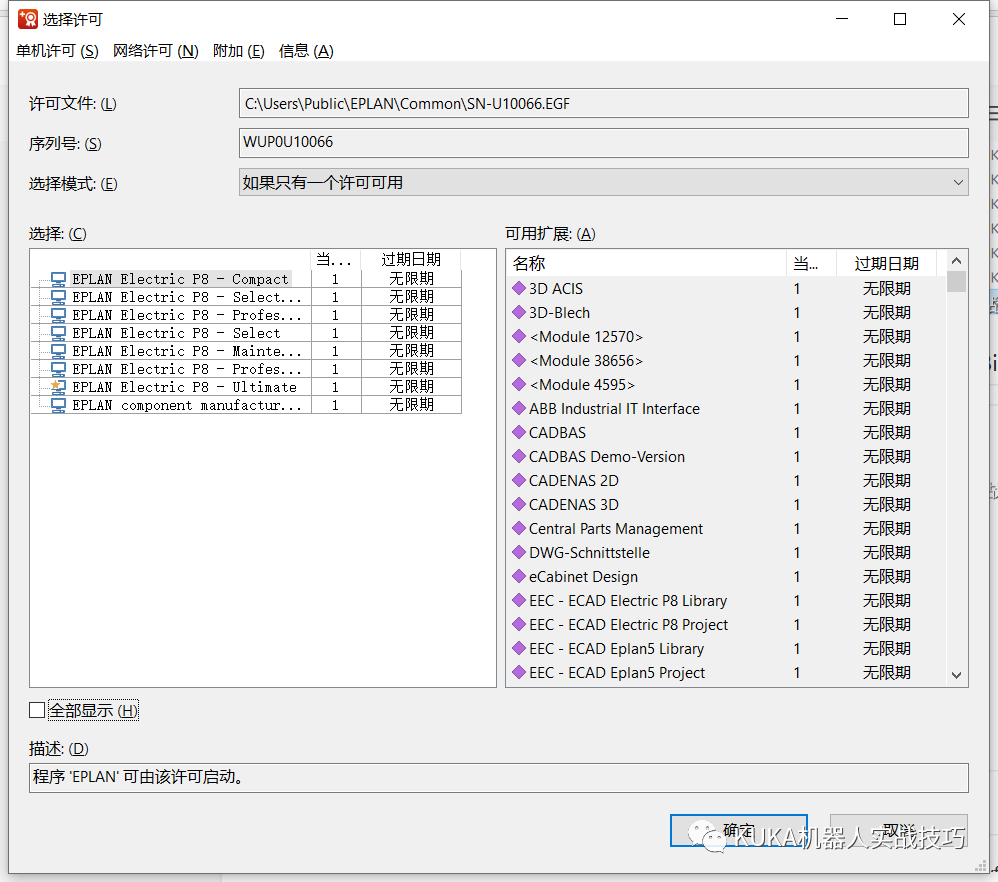Click the diamond icon beside EEC - ECAD Eplan5 Library

(519, 648)
